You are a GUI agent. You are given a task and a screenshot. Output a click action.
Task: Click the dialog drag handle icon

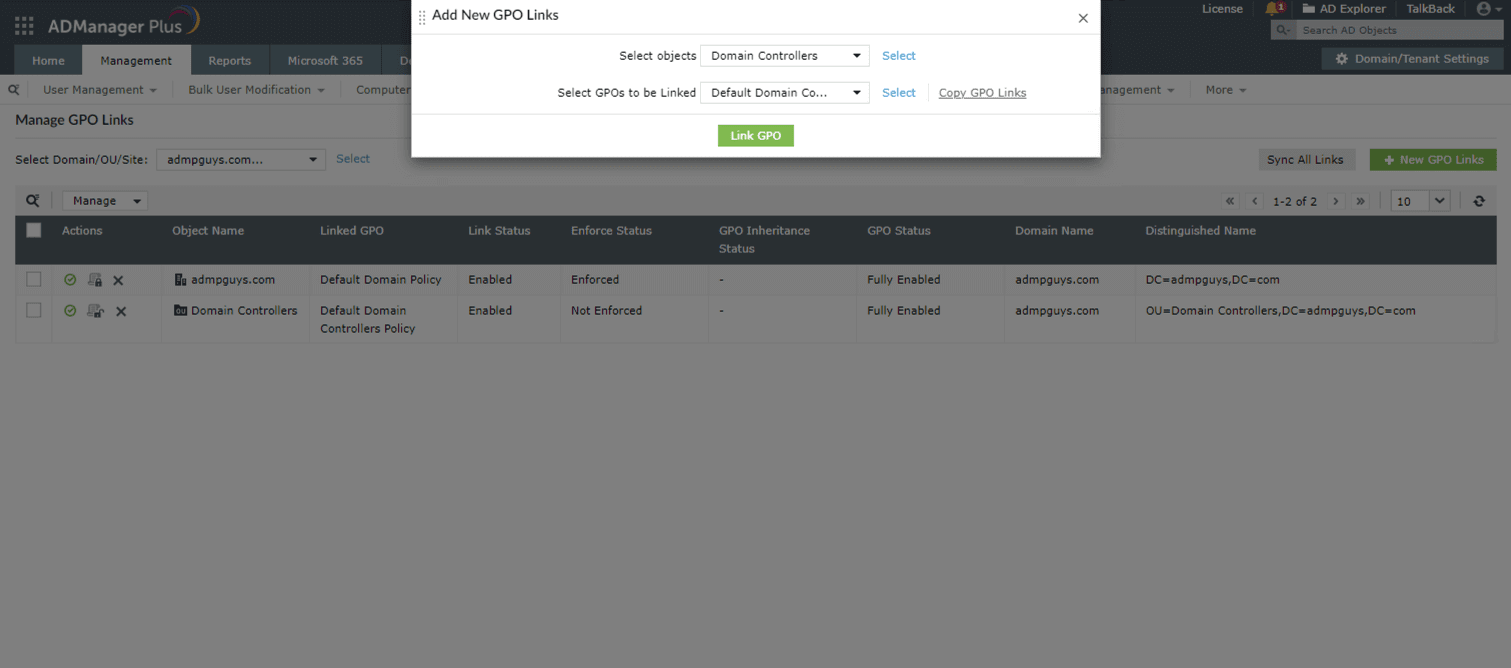pyautogui.click(x=422, y=17)
